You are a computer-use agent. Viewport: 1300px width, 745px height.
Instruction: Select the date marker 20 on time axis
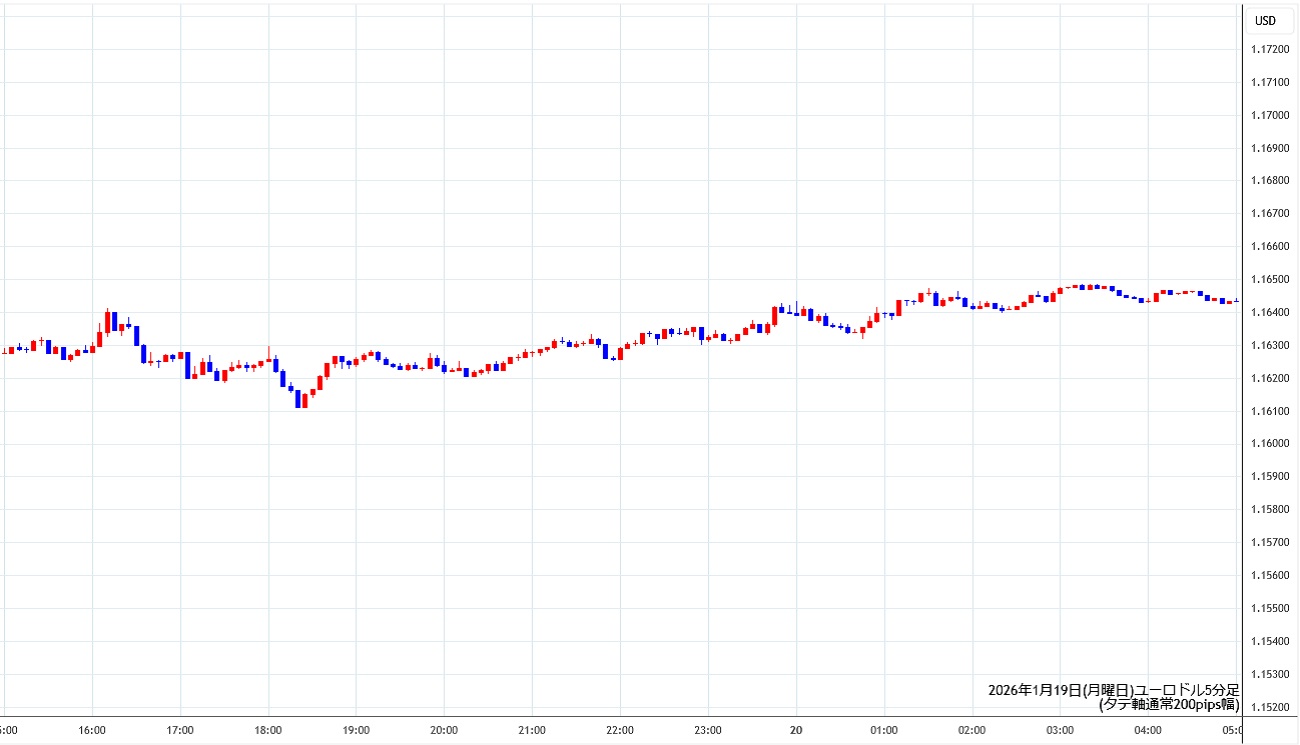pos(796,730)
